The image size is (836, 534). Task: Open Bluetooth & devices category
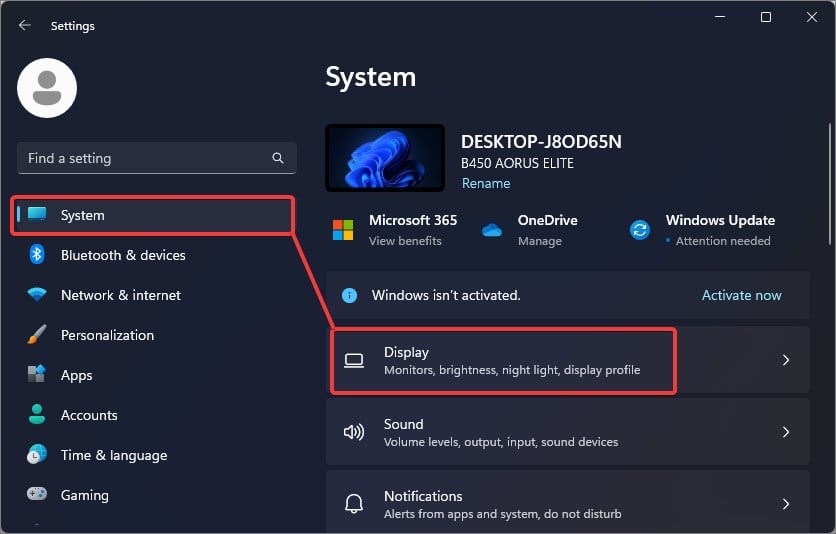coord(155,255)
